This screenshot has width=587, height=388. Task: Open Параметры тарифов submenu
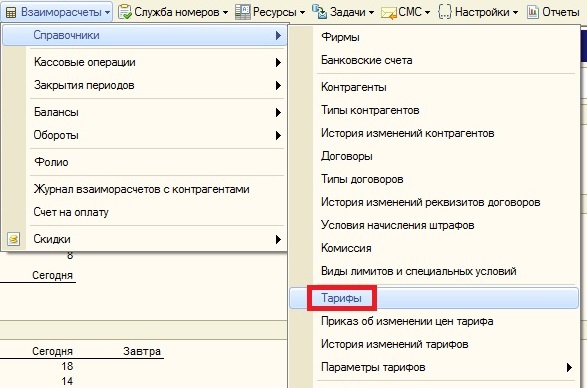pos(434,367)
